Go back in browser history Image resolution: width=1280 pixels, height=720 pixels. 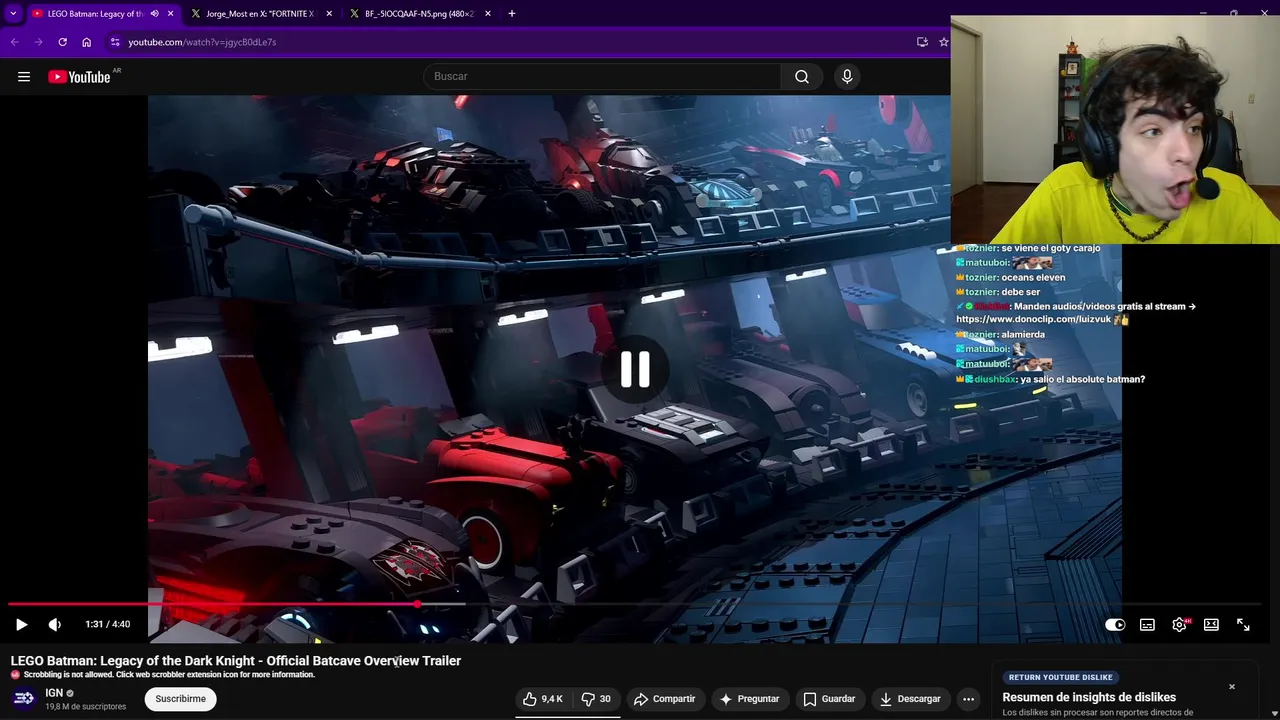coord(14,42)
